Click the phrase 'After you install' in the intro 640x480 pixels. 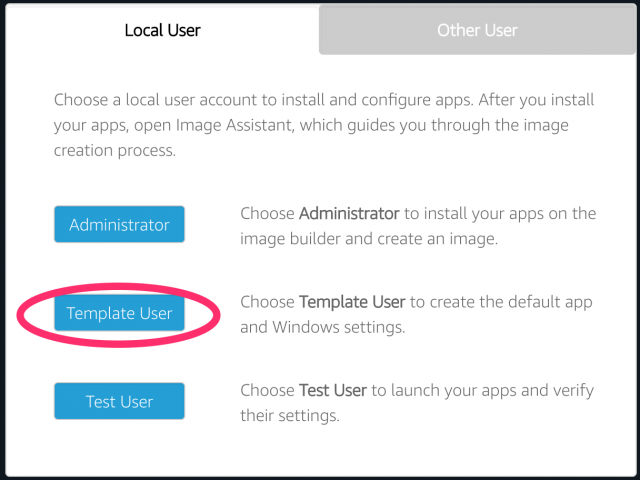click(x=536, y=100)
